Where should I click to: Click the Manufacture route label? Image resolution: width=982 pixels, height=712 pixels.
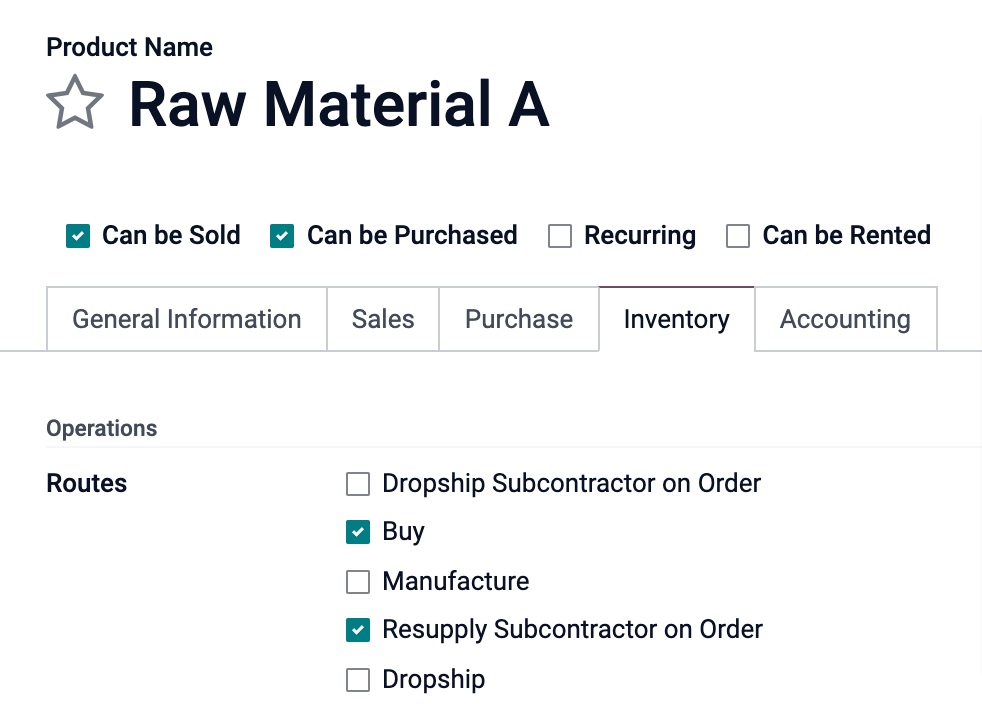pos(455,581)
